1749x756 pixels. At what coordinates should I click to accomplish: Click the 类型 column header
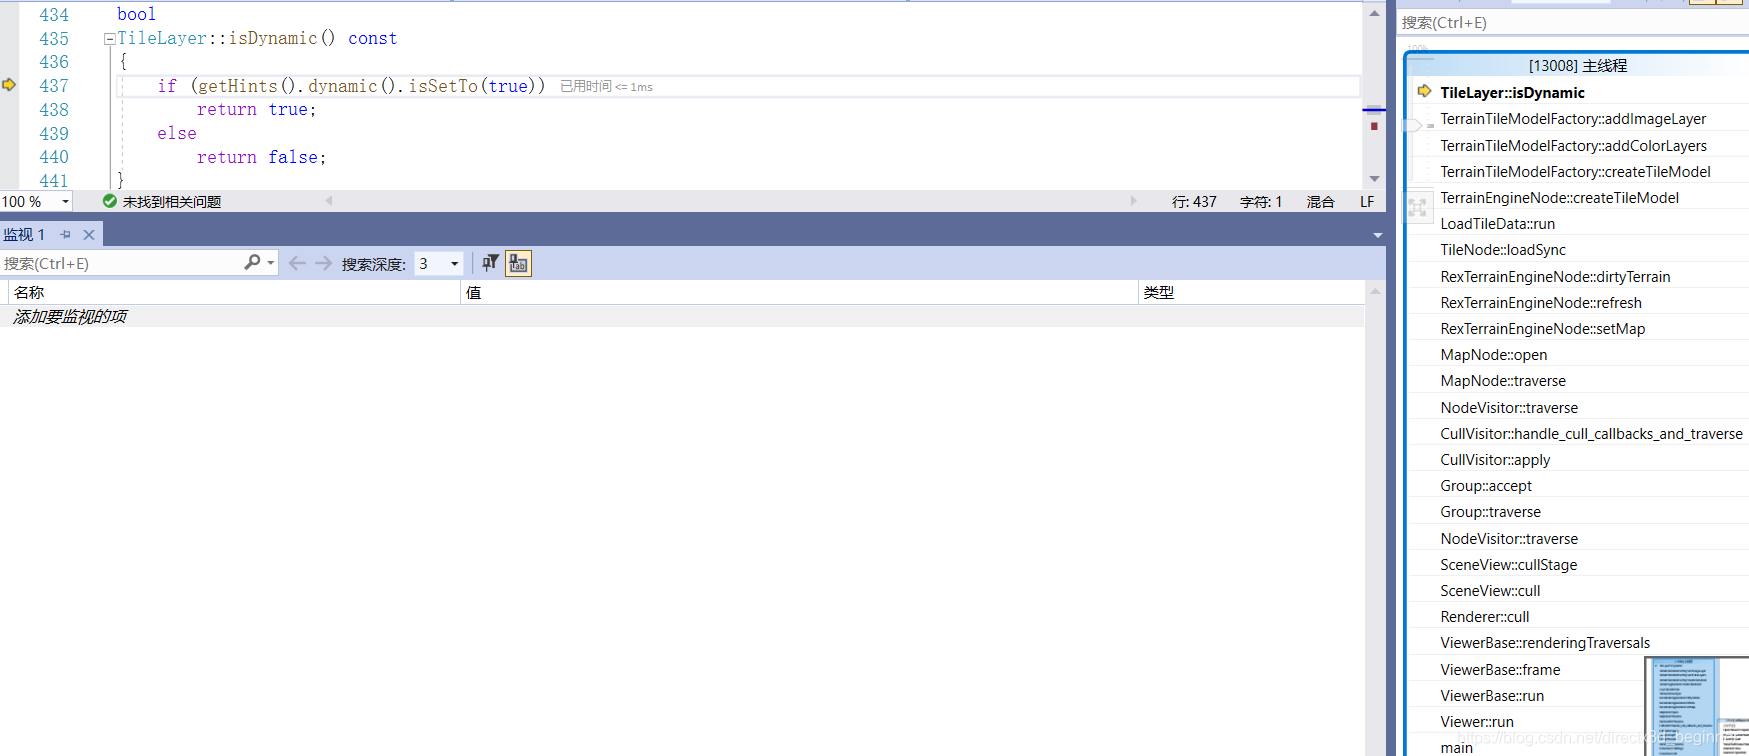coord(1252,292)
